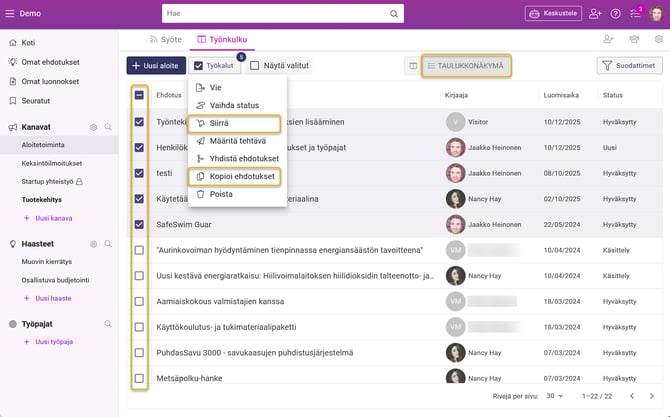Open the user profile avatar
Viewport: 670px width, 417px height.
pos(656,14)
